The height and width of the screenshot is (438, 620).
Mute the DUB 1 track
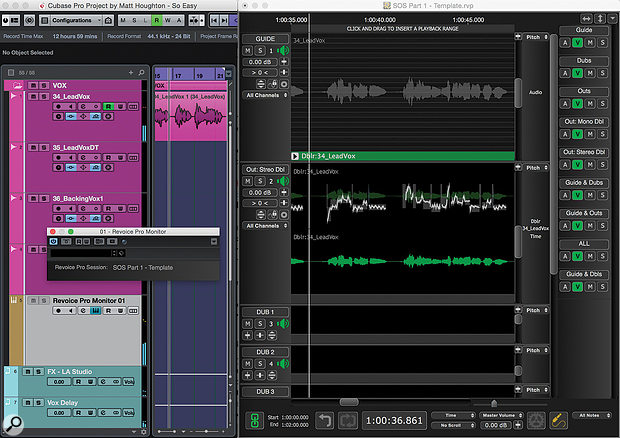click(248, 324)
